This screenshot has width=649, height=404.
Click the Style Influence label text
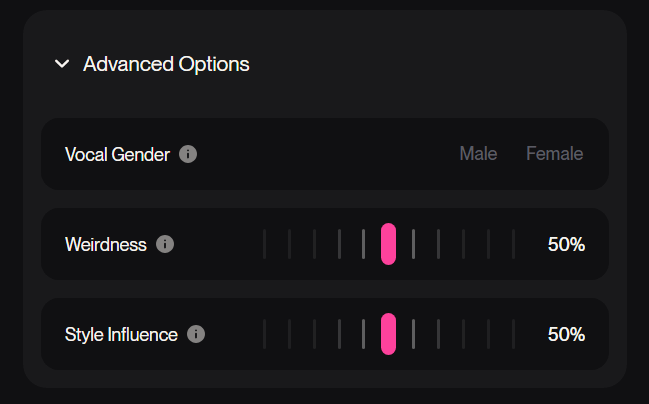click(121, 334)
